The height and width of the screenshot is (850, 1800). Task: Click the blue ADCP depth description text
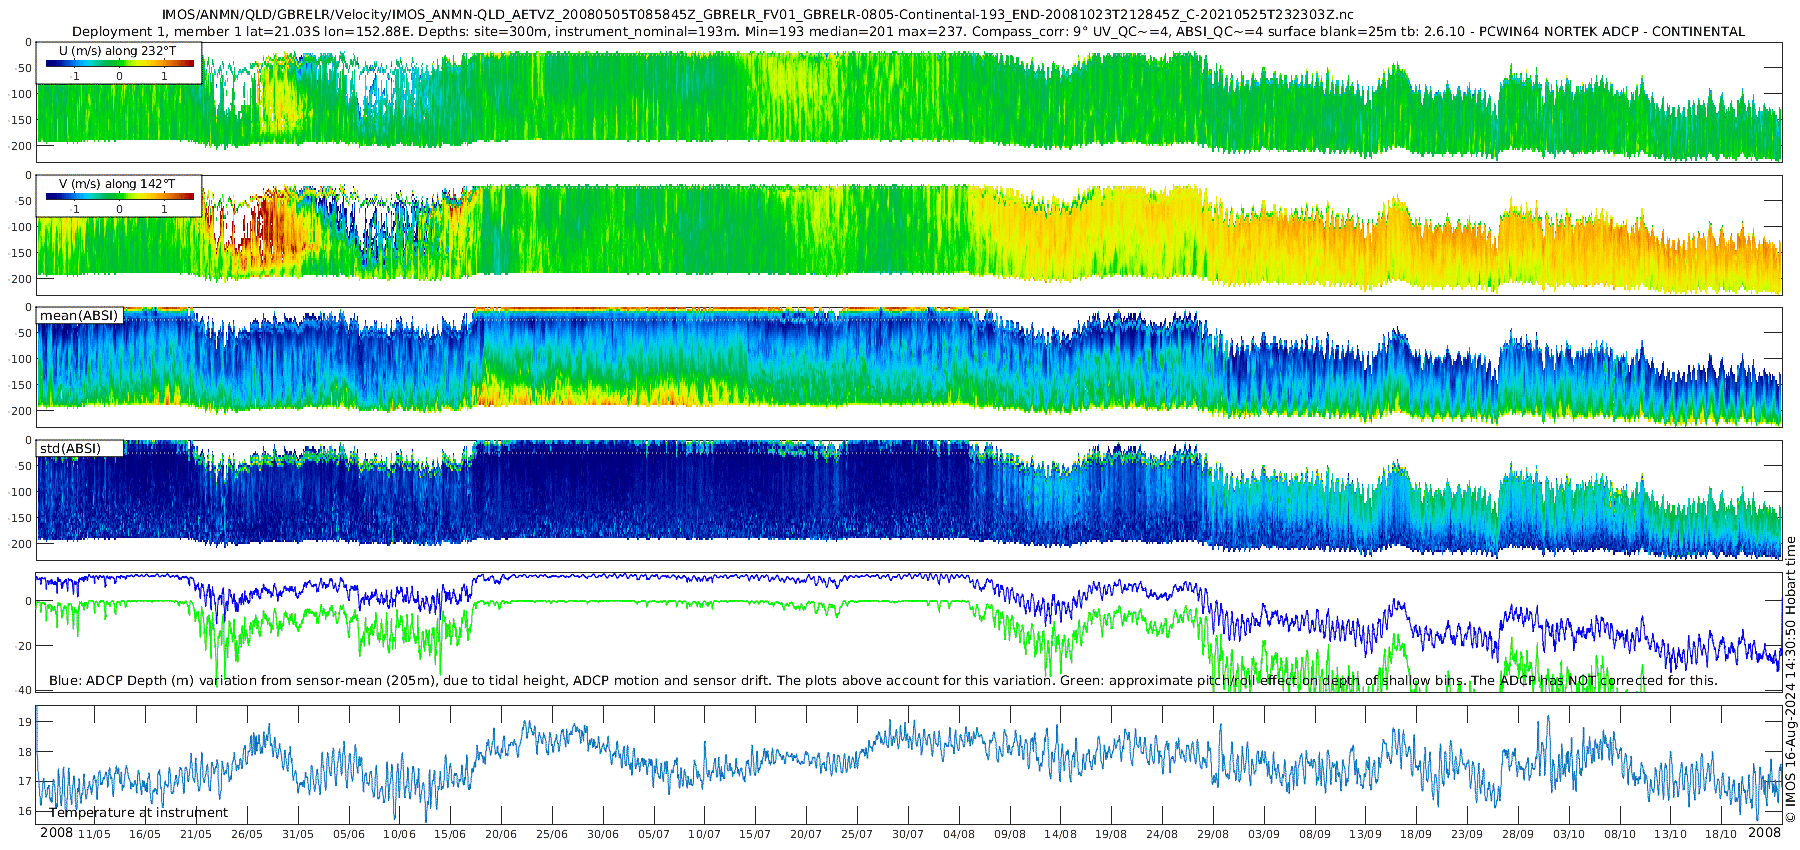[883, 680]
